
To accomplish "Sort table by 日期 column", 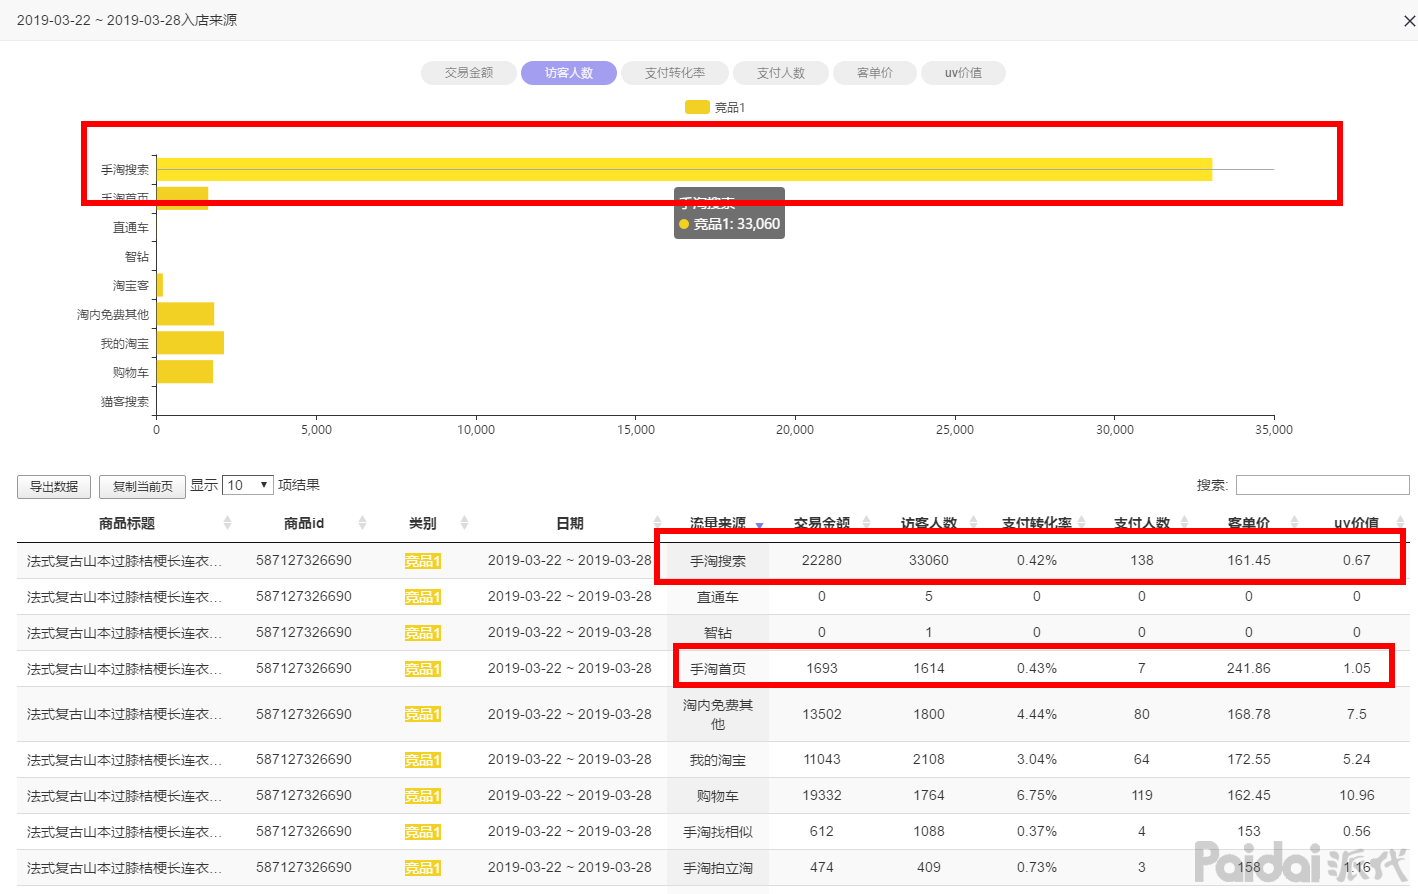I will tap(570, 523).
